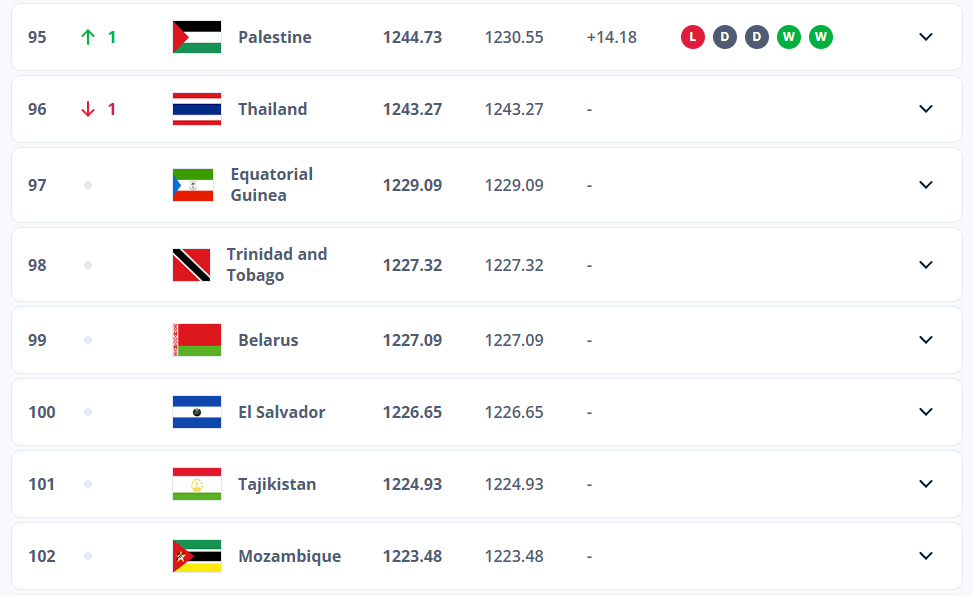The height and width of the screenshot is (596, 973).
Task: Open the Tajikistan team name link
Action: point(277,484)
